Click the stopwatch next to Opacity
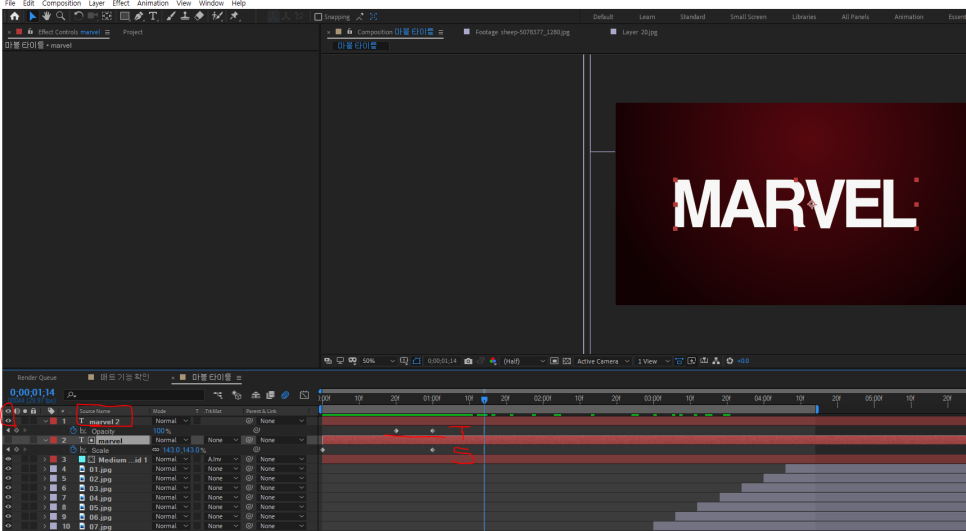 pyautogui.click(x=73, y=431)
